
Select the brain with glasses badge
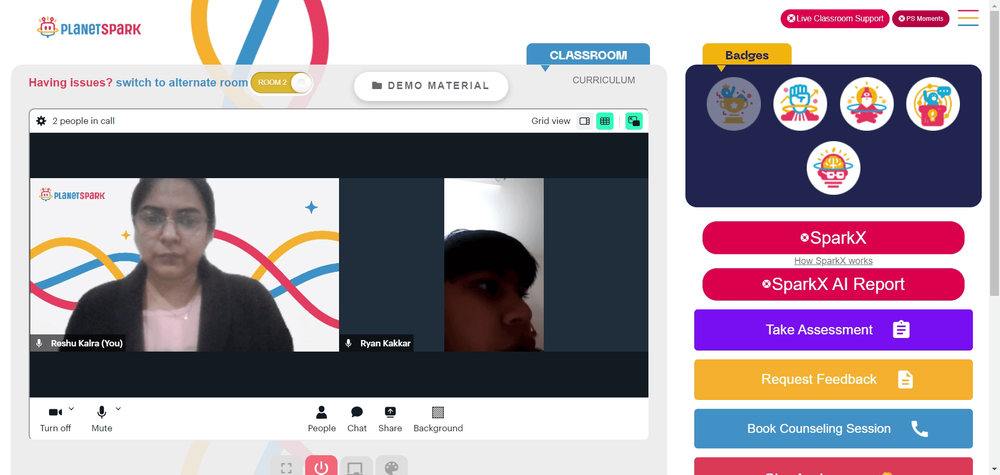pyautogui.click(x=834, y=168)
